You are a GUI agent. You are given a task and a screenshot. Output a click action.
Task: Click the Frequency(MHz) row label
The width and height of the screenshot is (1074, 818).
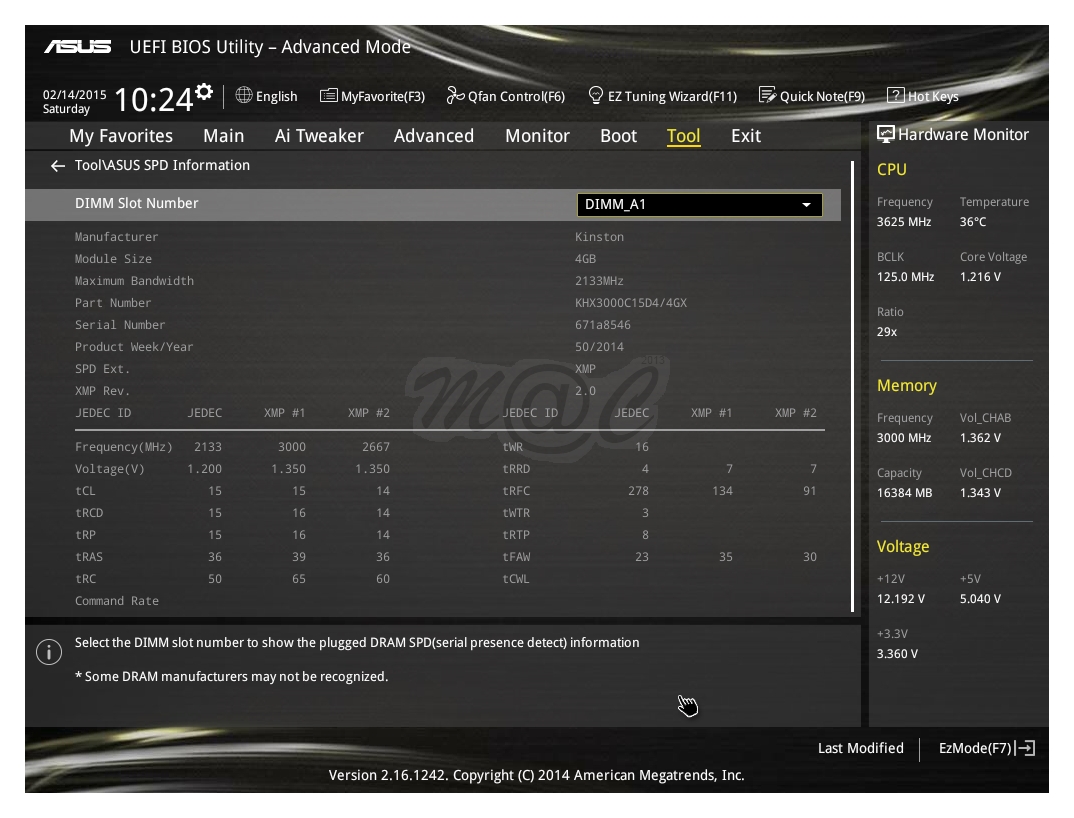click(123, 447)
